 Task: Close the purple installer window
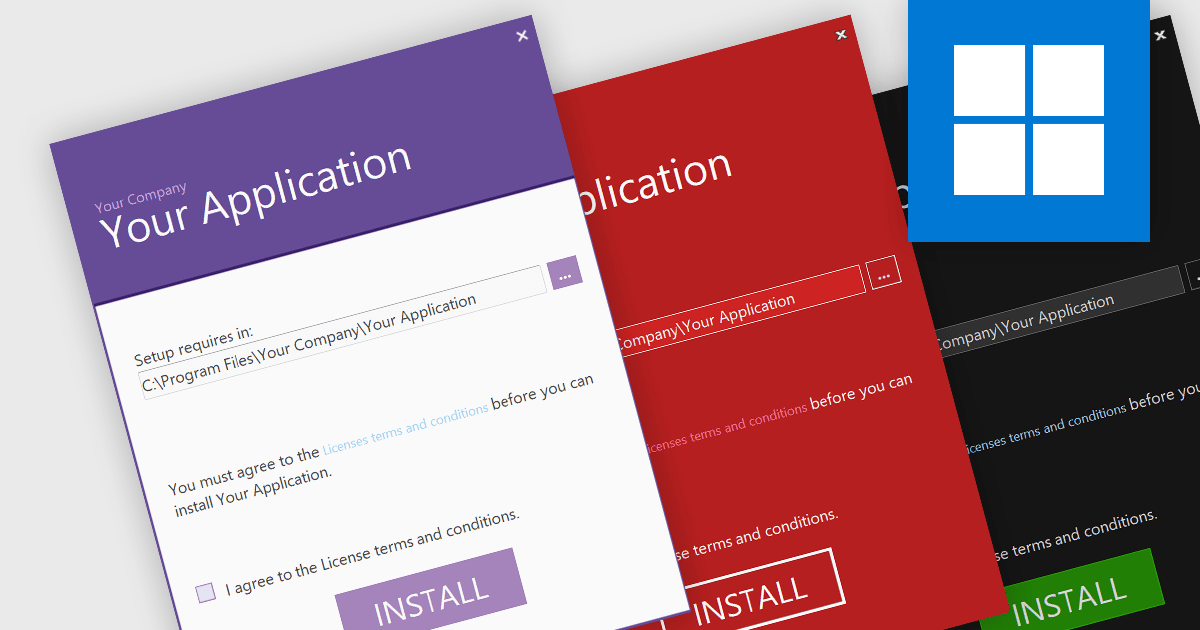(521, 35)
